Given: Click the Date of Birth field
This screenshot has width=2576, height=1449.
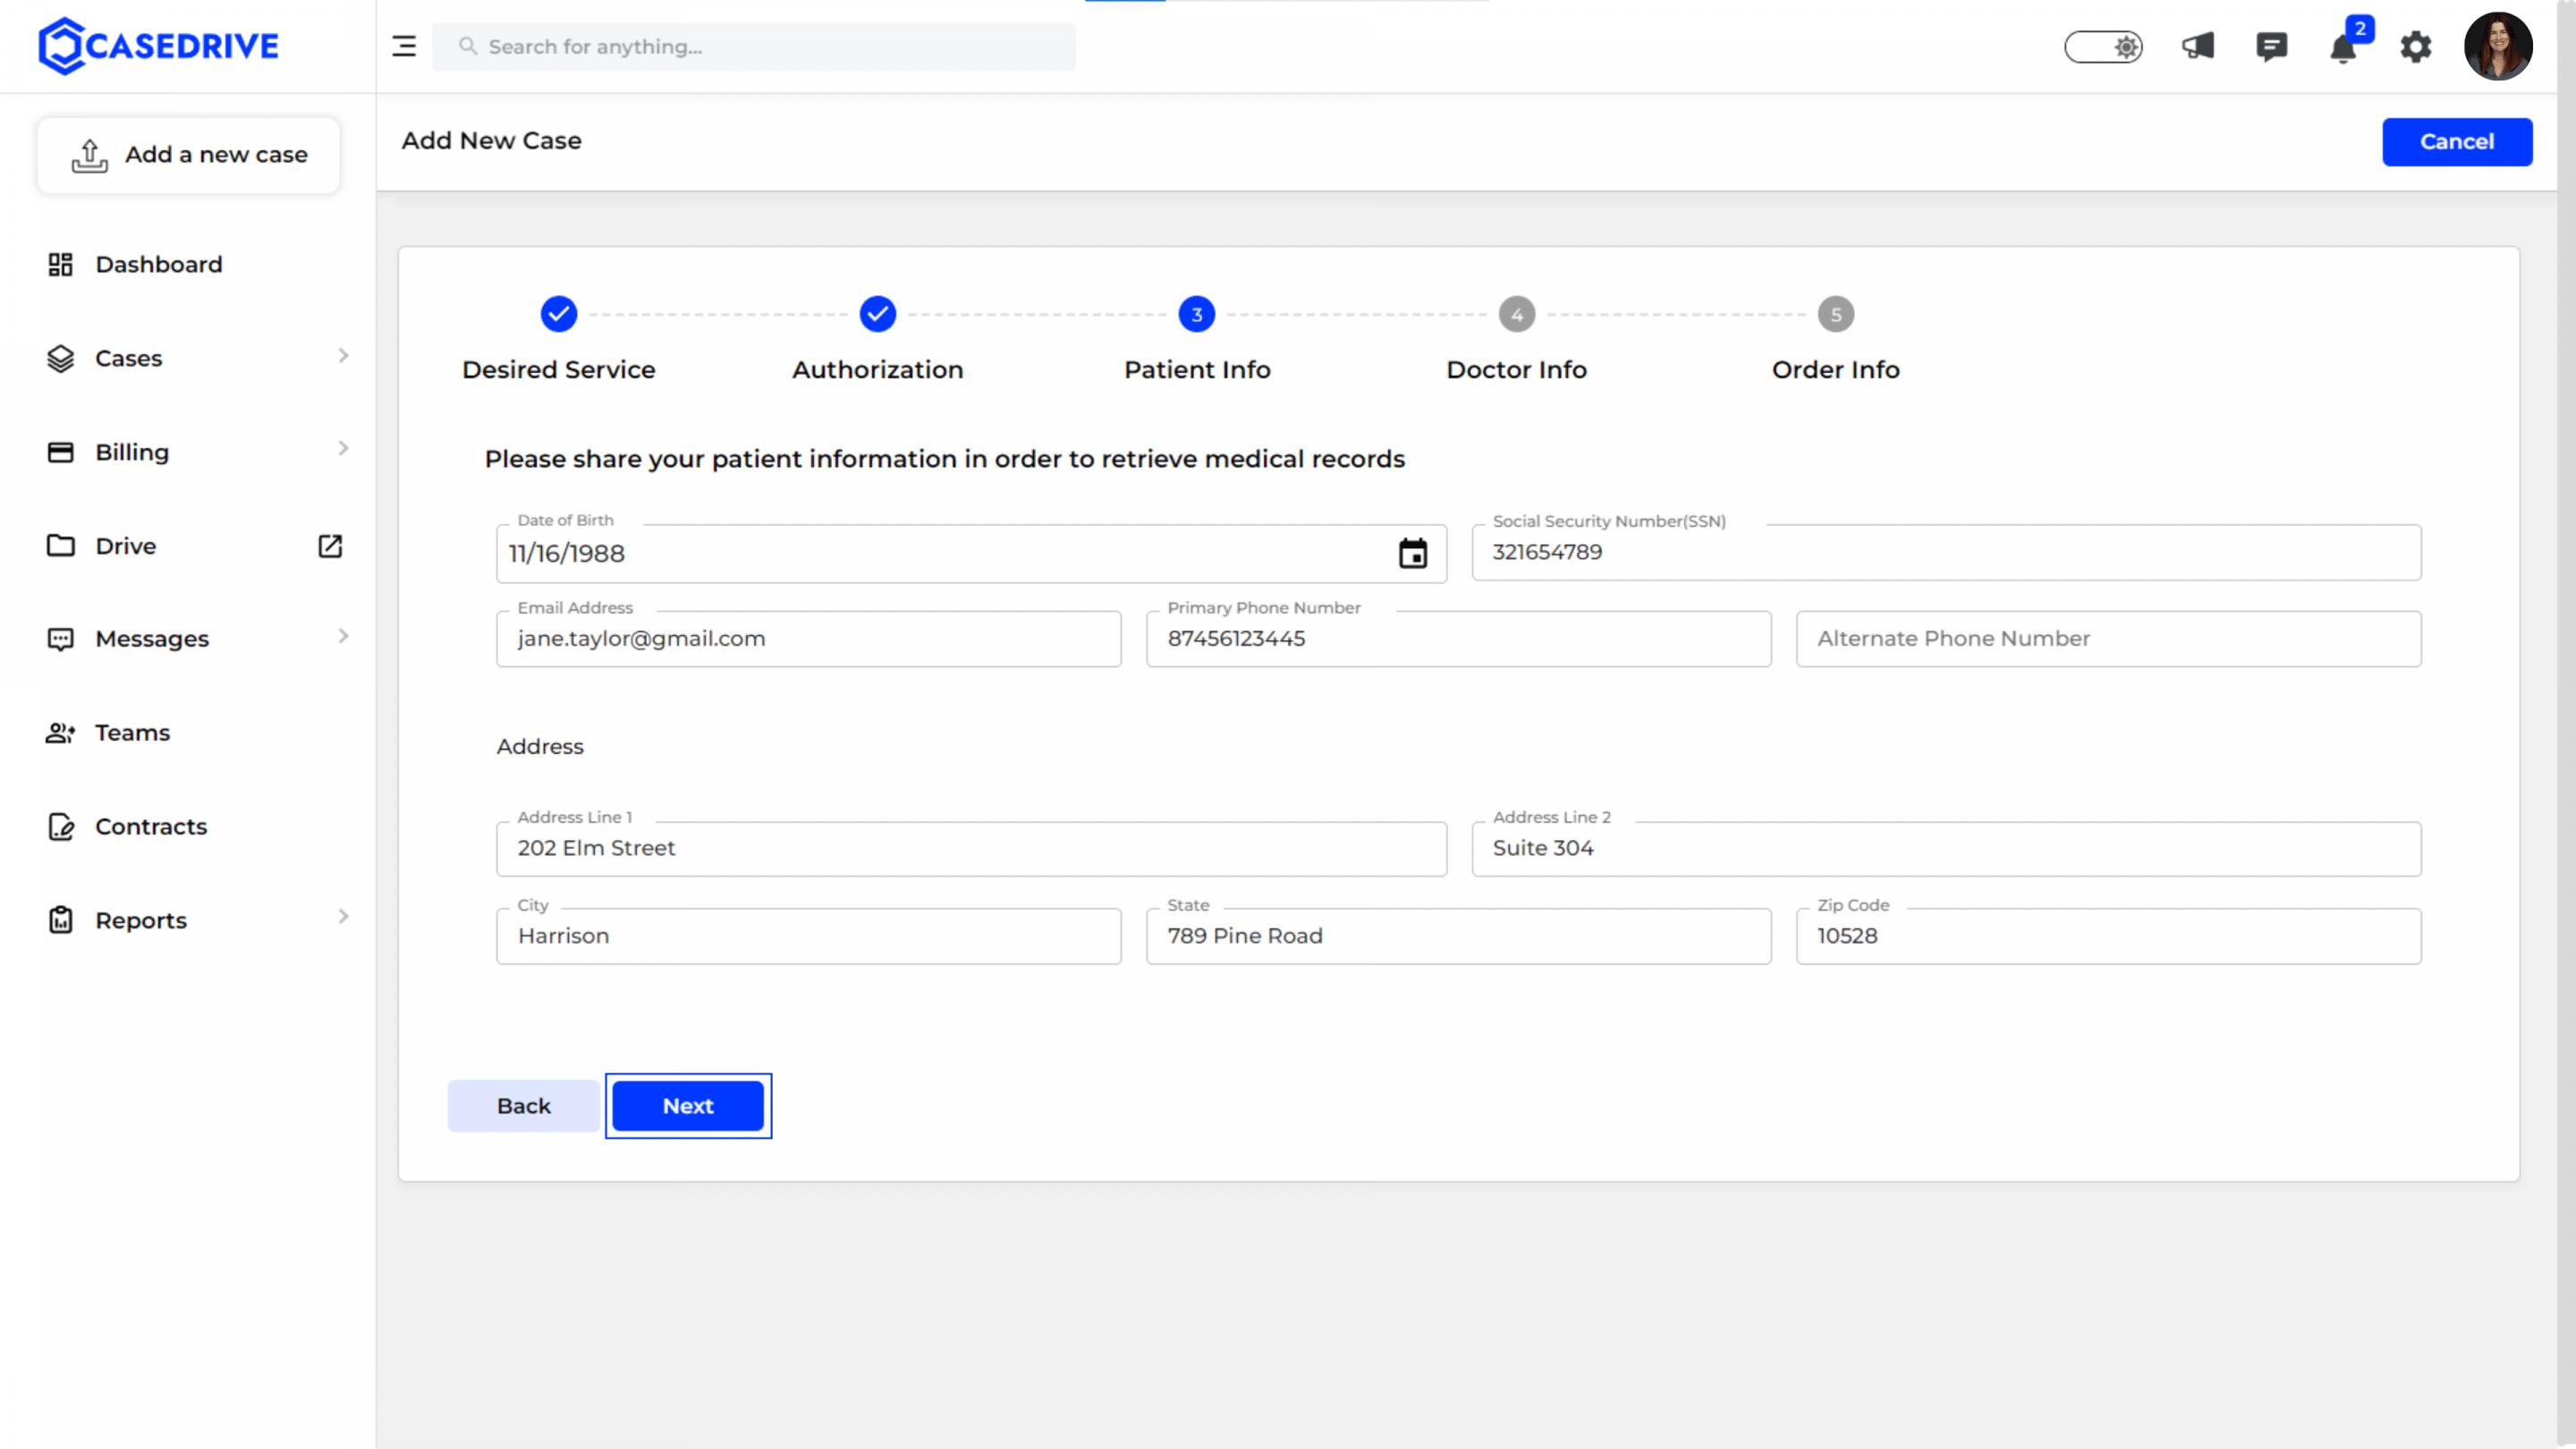Looking at the screenshot, I should point(971,553).
